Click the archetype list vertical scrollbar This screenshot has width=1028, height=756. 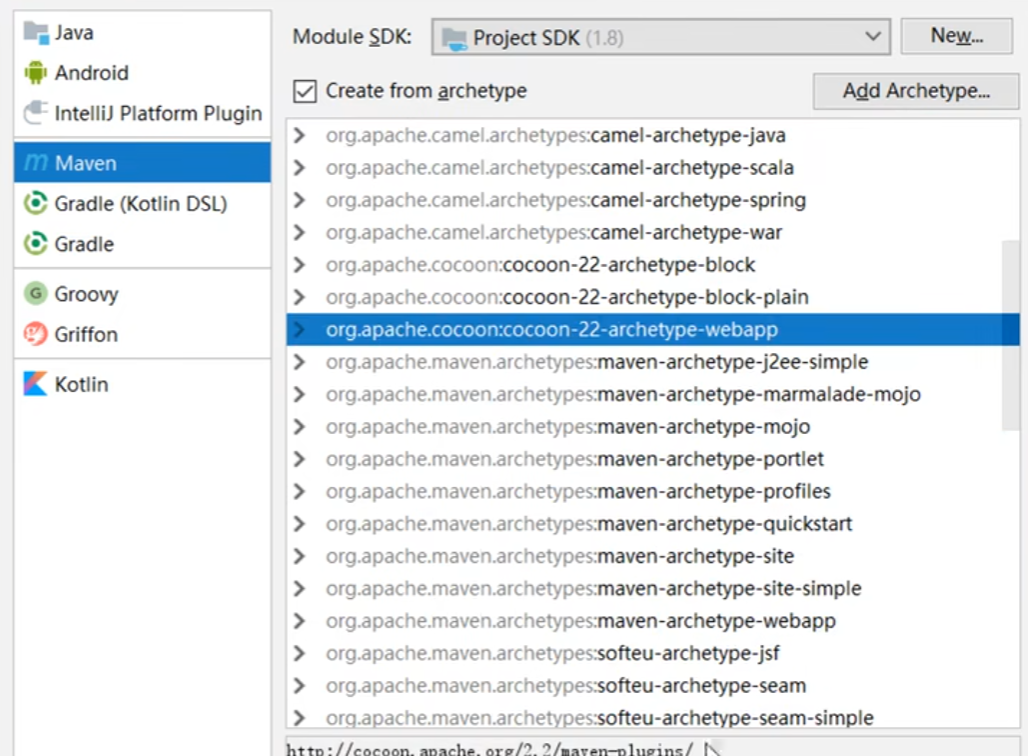coord(1010,334)
